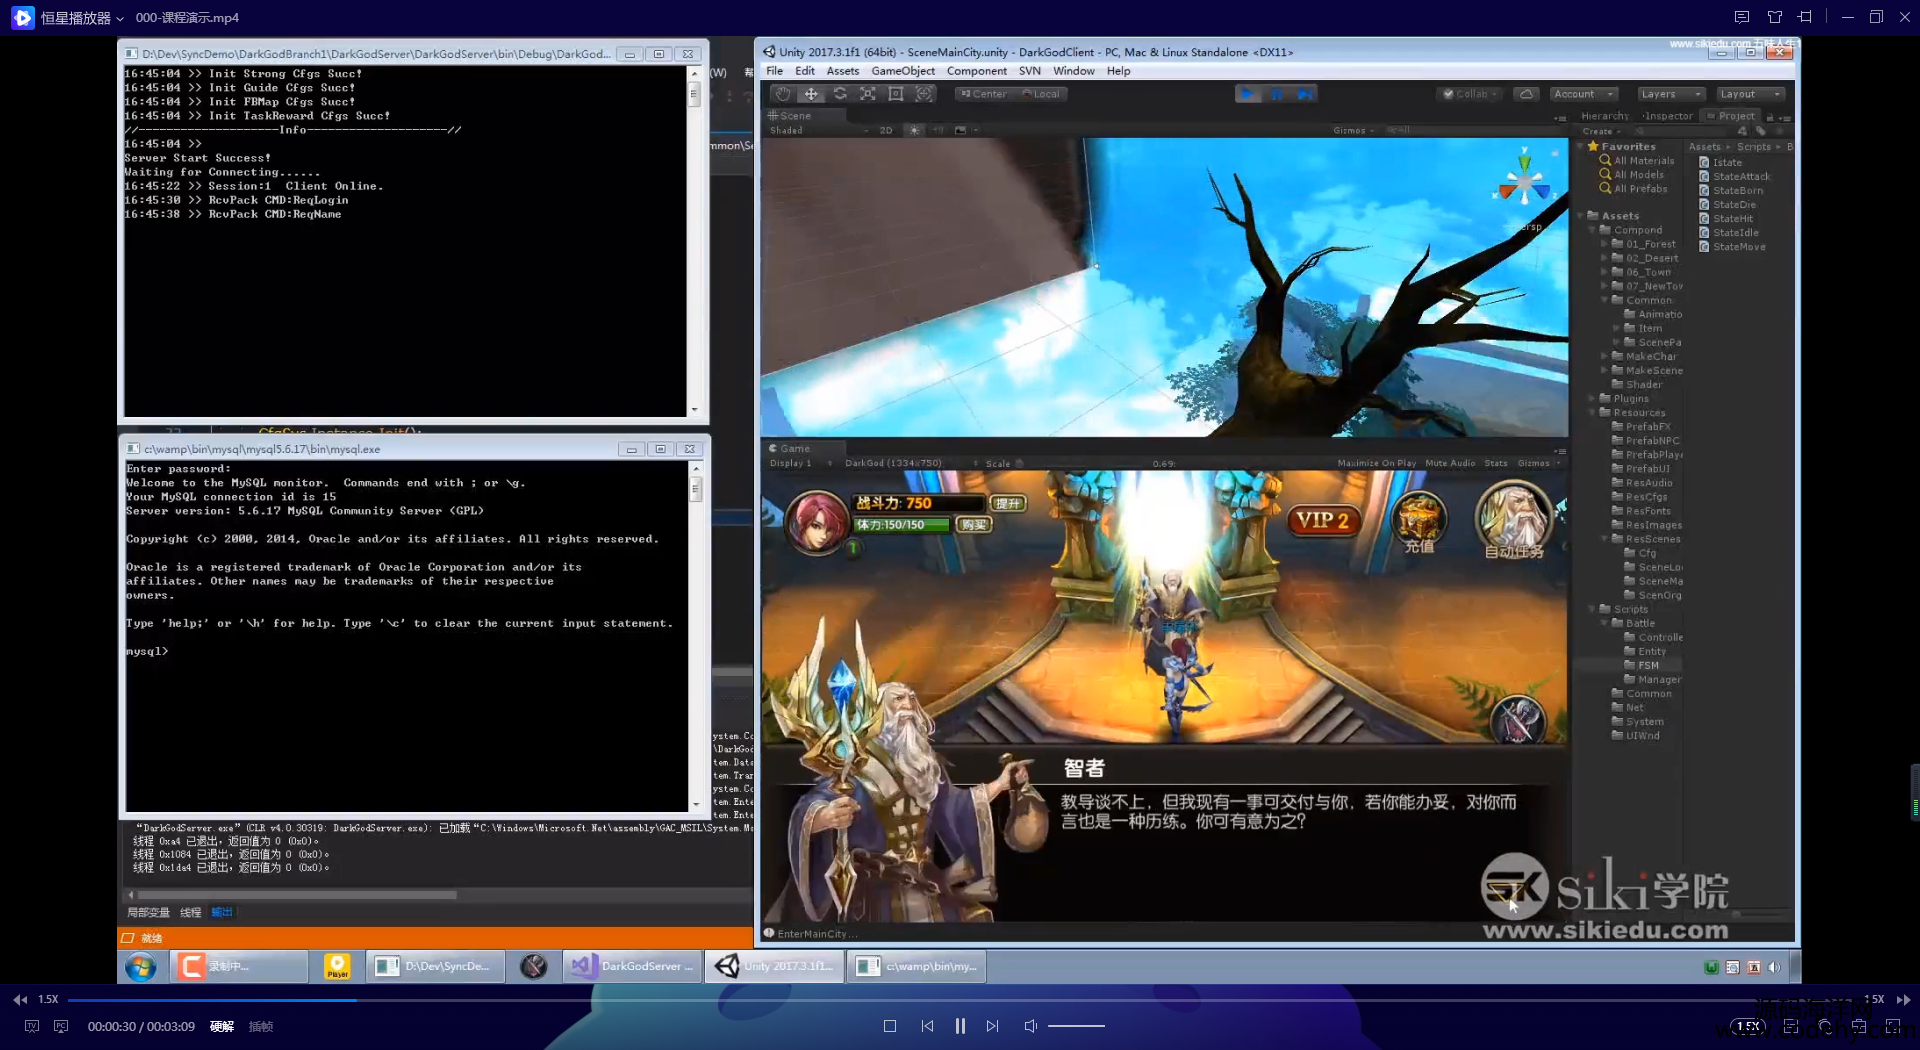Adjust the player volume slider

(1076, 1026)
